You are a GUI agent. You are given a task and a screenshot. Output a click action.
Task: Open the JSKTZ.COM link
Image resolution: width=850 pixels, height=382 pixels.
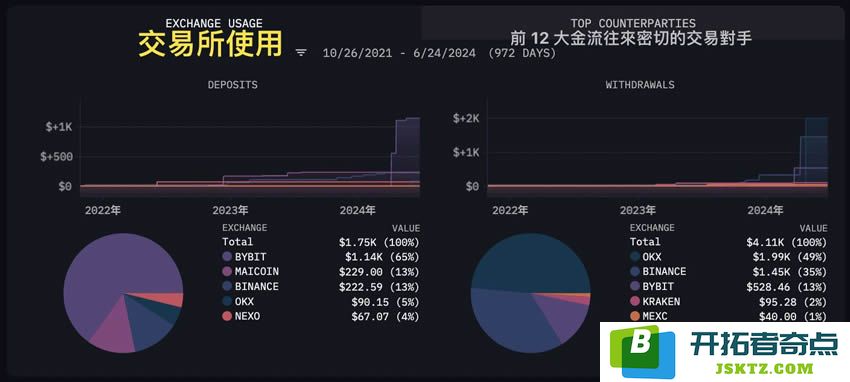point(764,368)
